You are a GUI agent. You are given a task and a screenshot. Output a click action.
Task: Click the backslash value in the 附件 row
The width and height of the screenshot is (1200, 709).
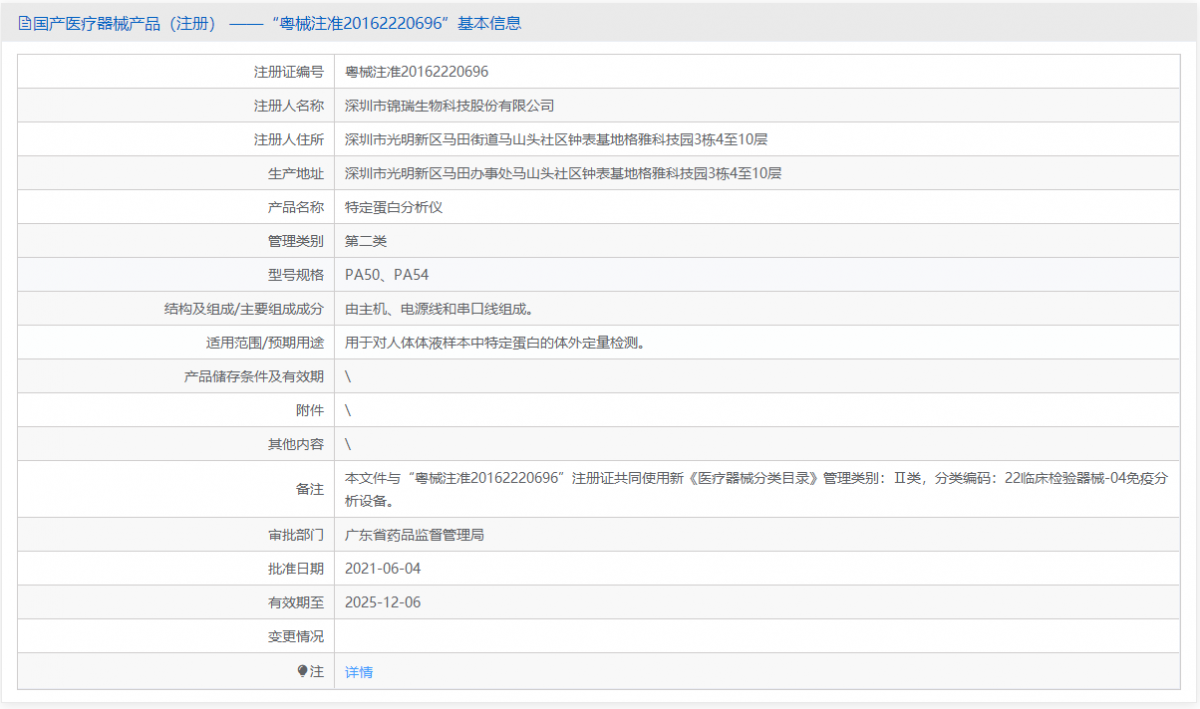tap(348, 411)
